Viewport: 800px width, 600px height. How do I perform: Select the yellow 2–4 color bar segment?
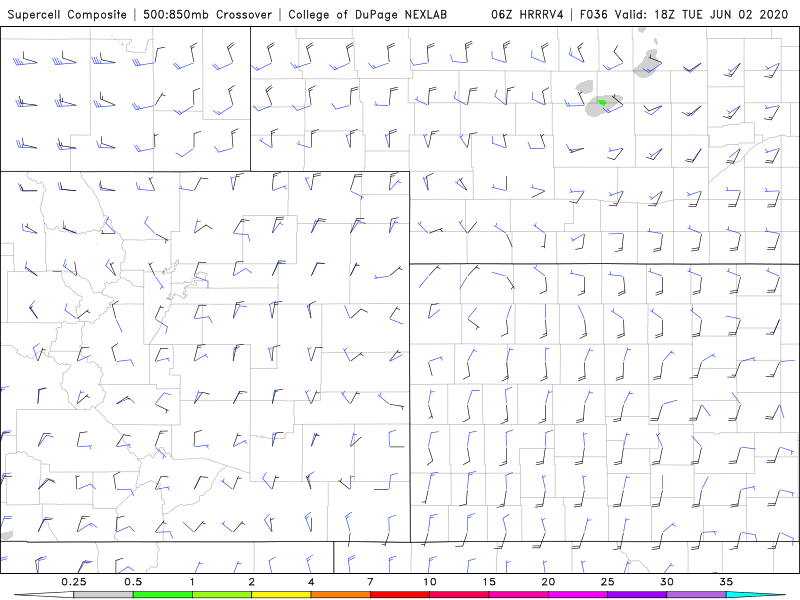click(281, 595)
